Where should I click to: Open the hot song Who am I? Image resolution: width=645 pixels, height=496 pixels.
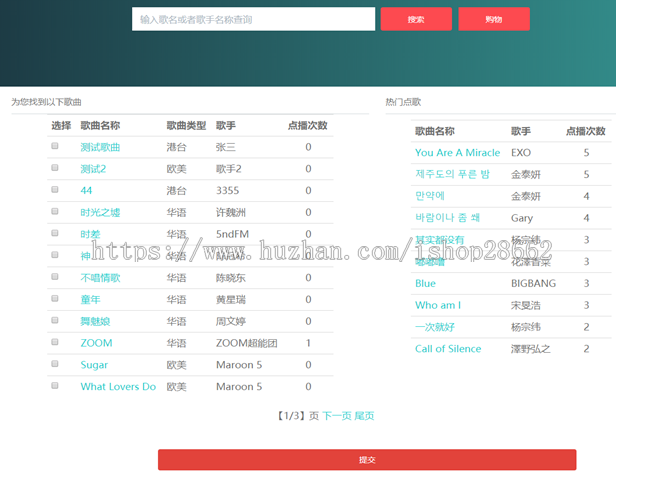438,305
